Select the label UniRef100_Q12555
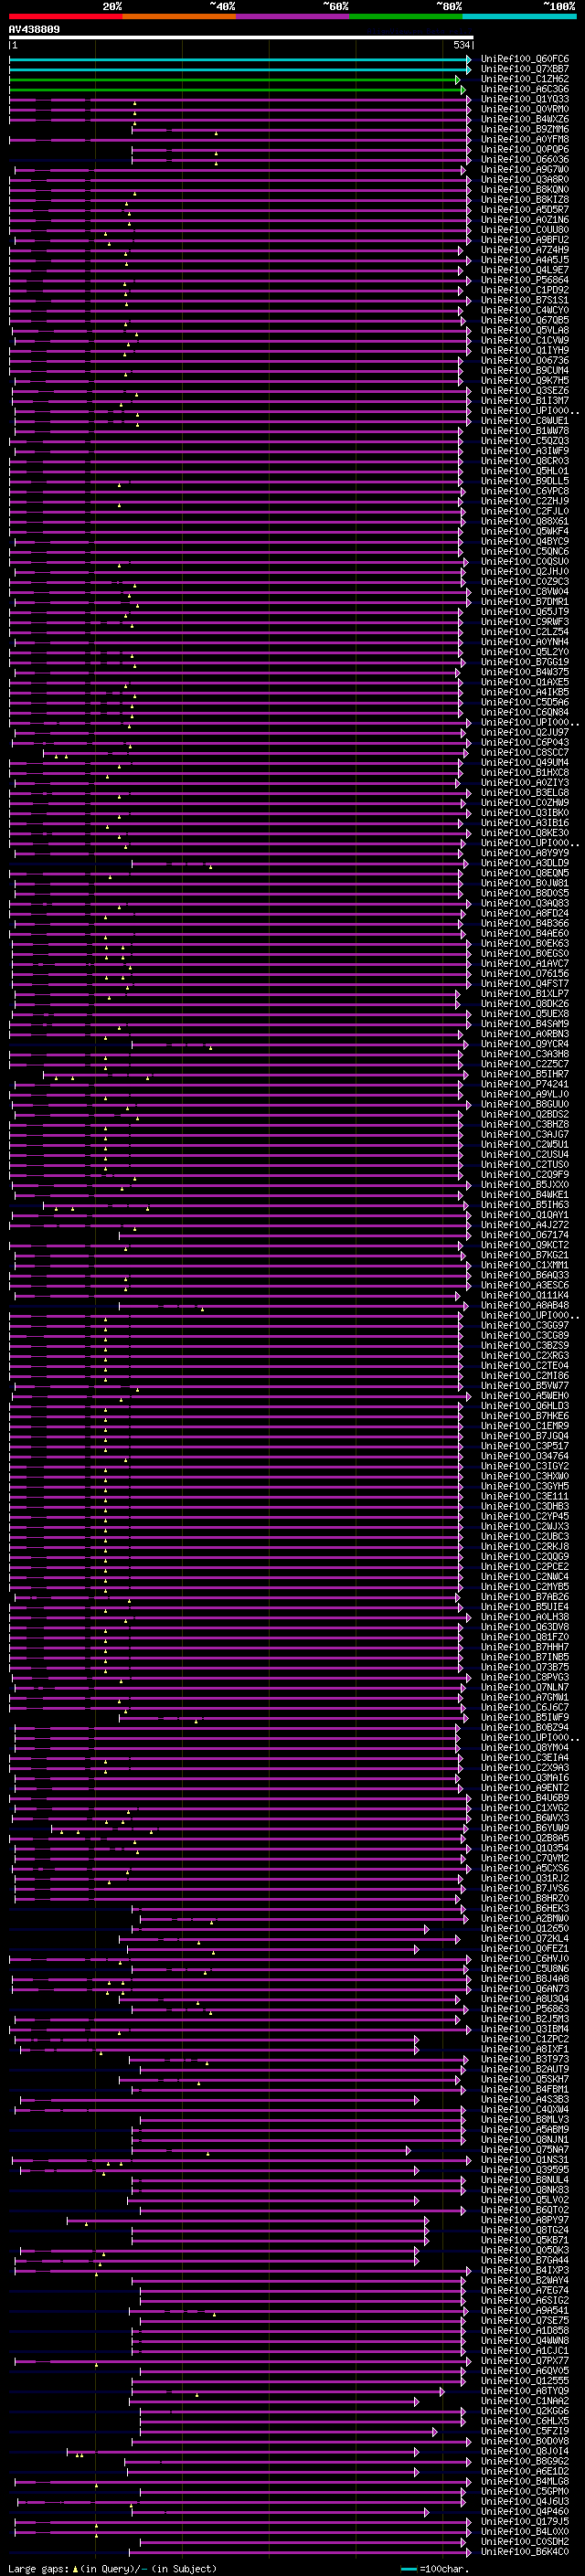Viewport: 585px width, 2576px height. point(525,2381)
